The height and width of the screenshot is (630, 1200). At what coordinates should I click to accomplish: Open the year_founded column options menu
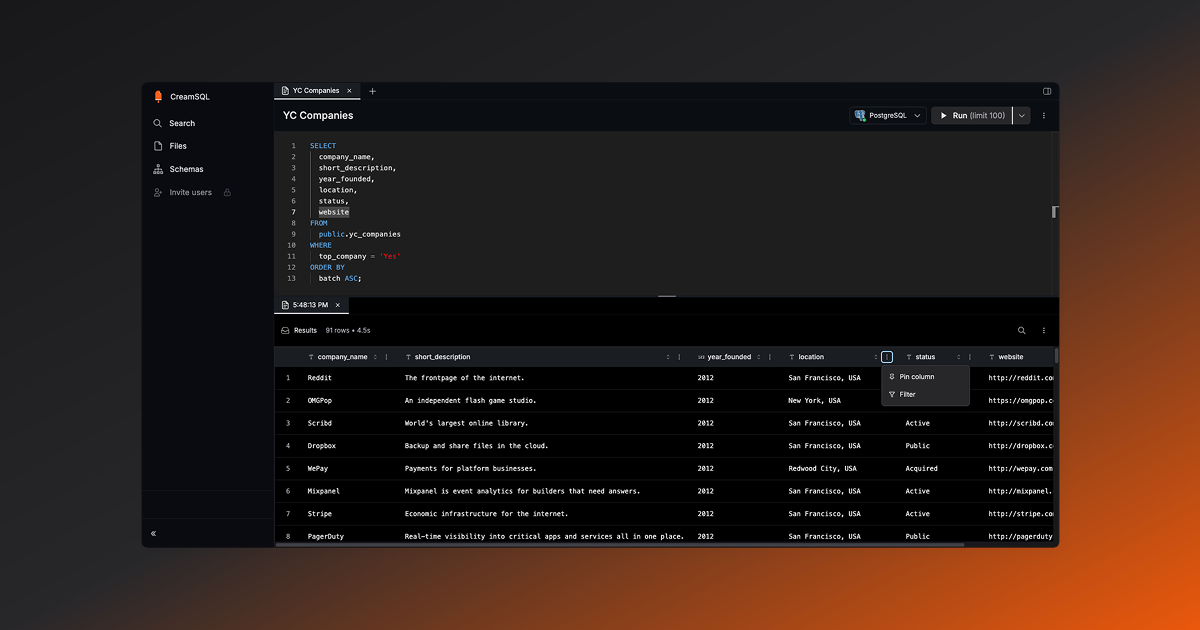(771, 357)
